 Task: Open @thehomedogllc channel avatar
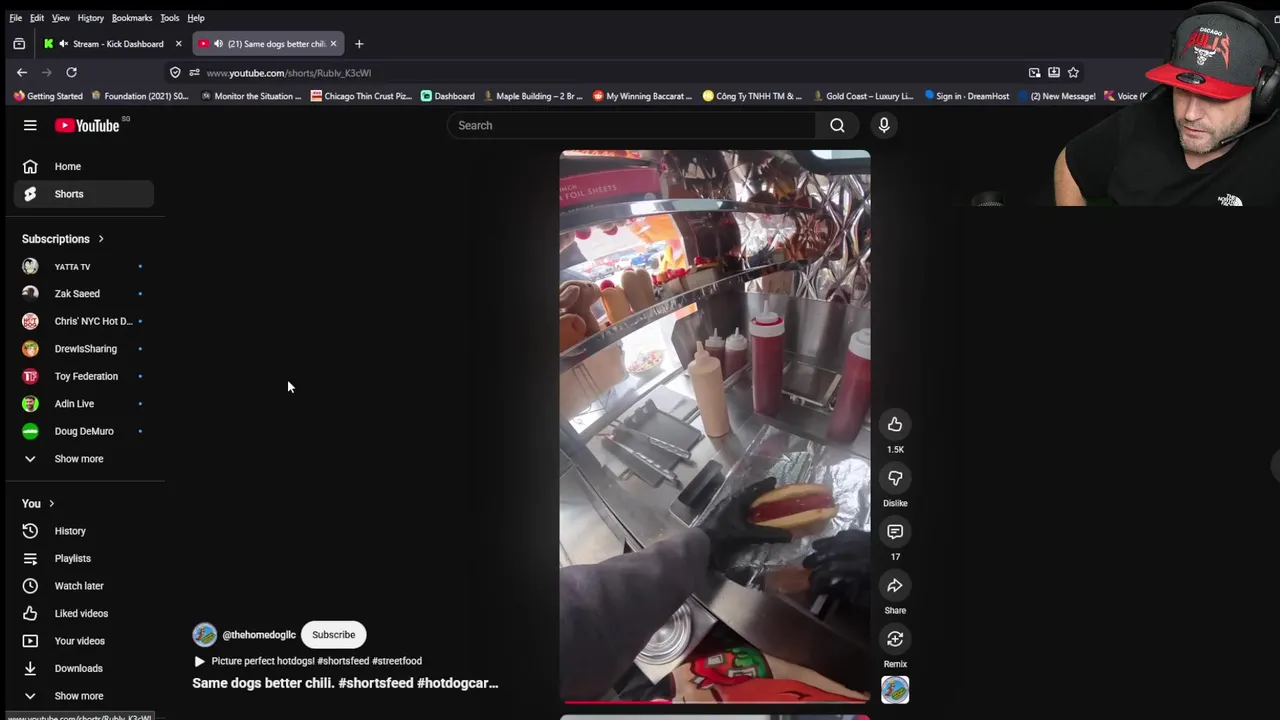(205, 635)
